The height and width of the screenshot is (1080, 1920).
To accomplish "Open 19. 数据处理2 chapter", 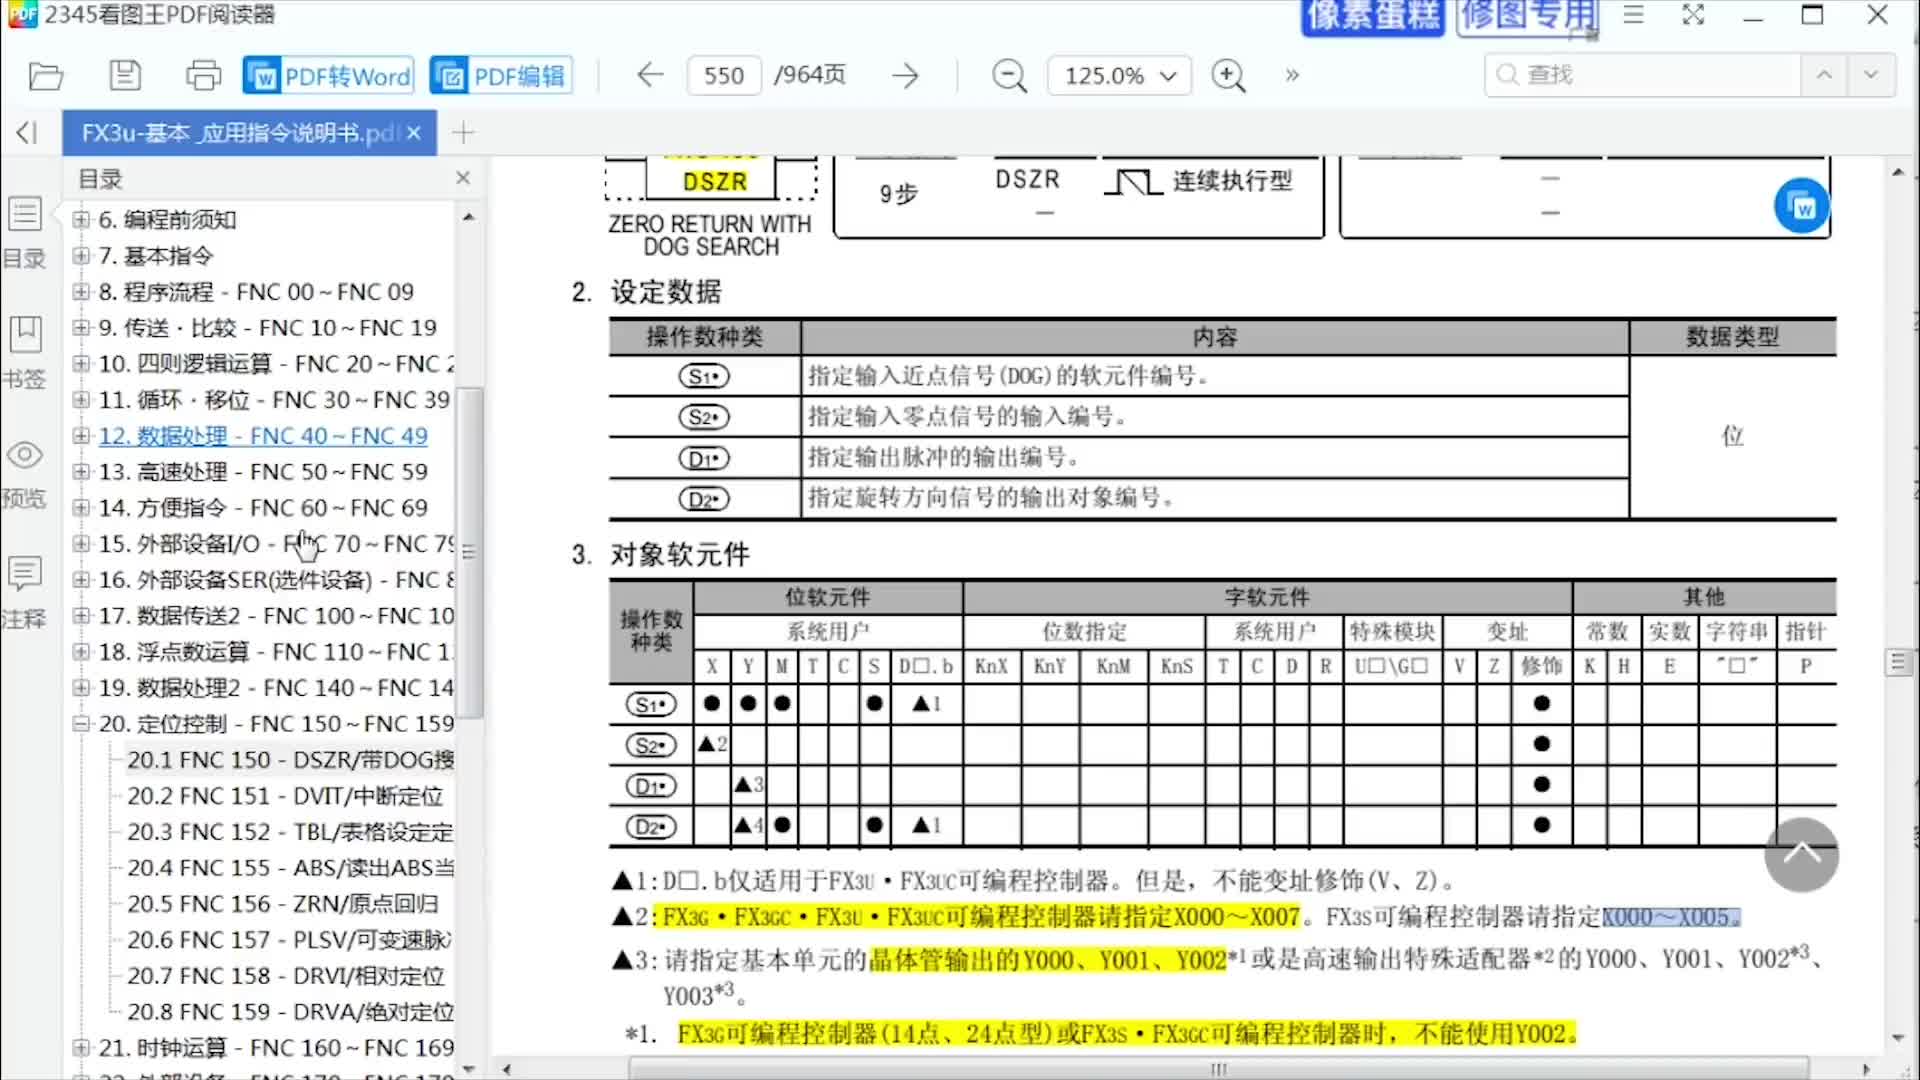I will [276, 688].
